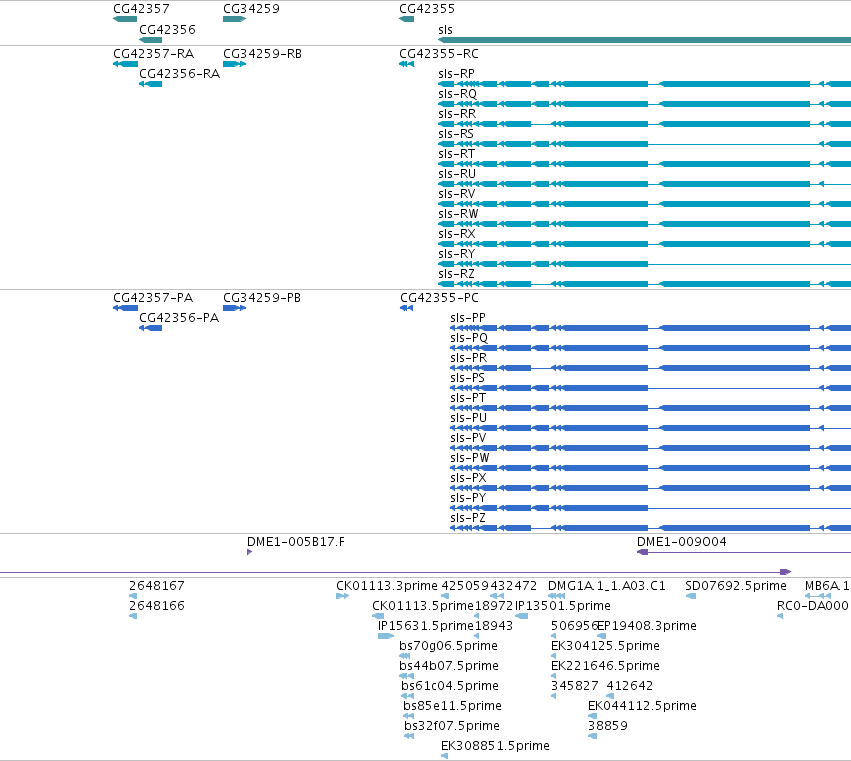Image resolution: width=851 pixels, height=761 pixels.
Task: Open the CG34259 gene feature
Action: click(x=234, y=19)
